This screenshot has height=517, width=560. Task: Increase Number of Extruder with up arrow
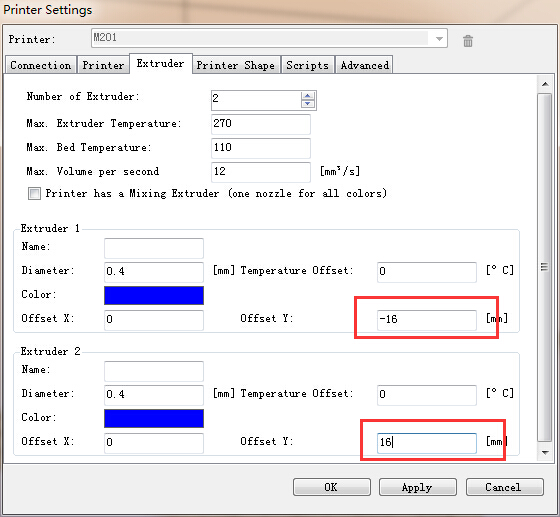tap(308, 96)
